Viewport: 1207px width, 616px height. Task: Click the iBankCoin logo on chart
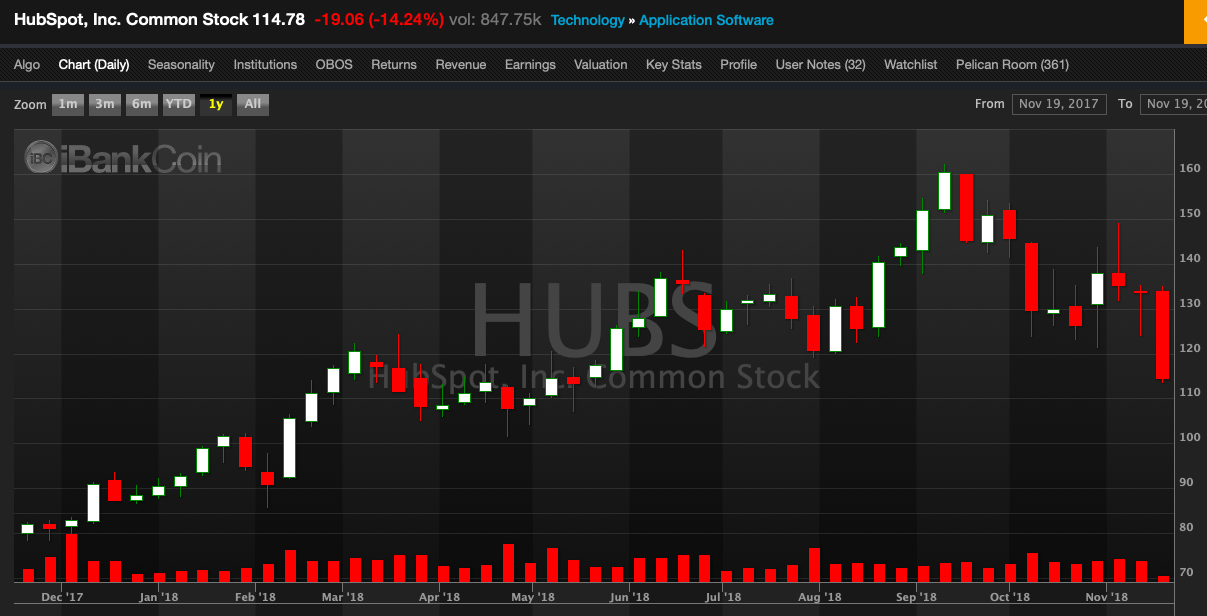tap(123, 159)
